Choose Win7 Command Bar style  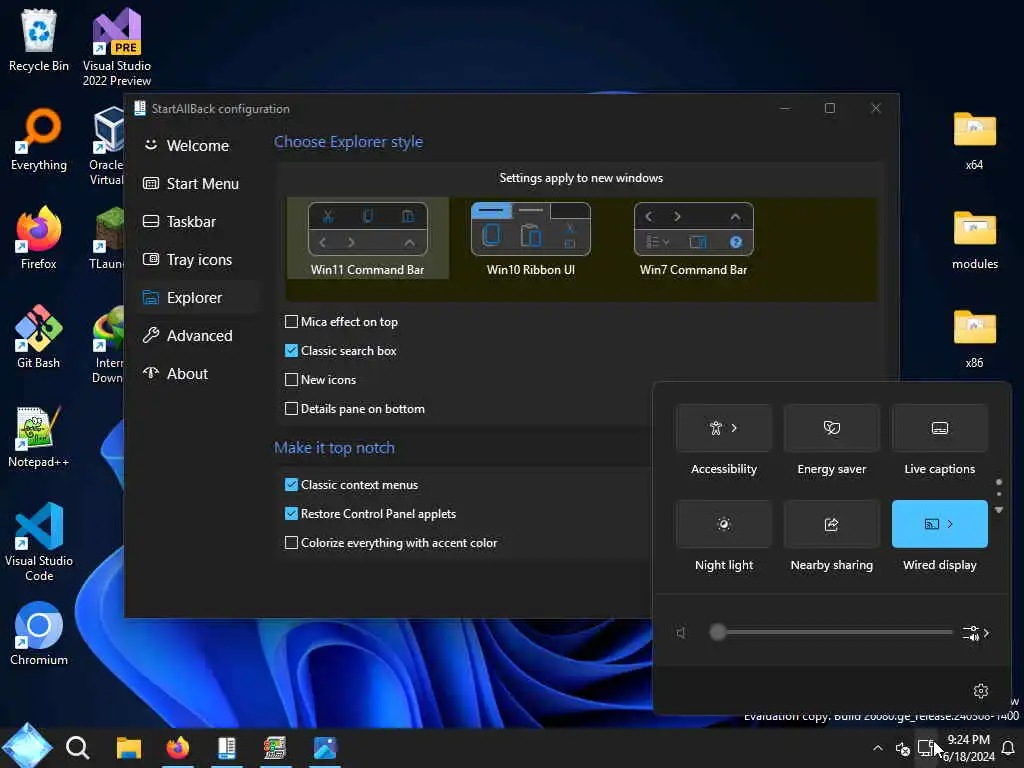click(x=694, y=239)
